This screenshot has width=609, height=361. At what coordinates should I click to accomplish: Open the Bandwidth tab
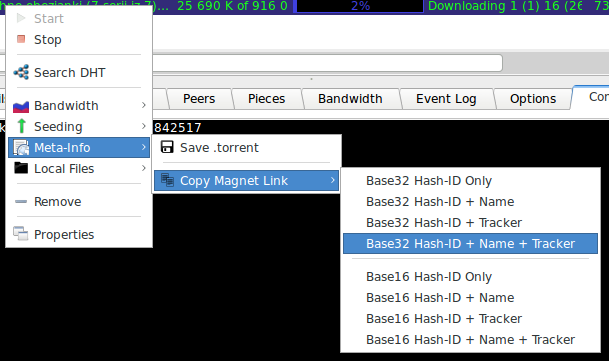(x=350, y=99)
